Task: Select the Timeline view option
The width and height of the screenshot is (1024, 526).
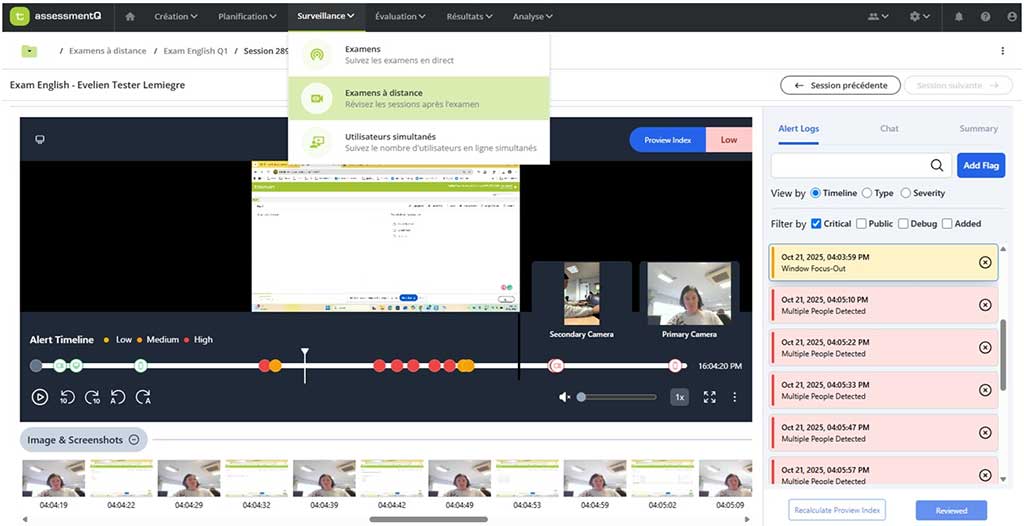Action: click(816, 193)
